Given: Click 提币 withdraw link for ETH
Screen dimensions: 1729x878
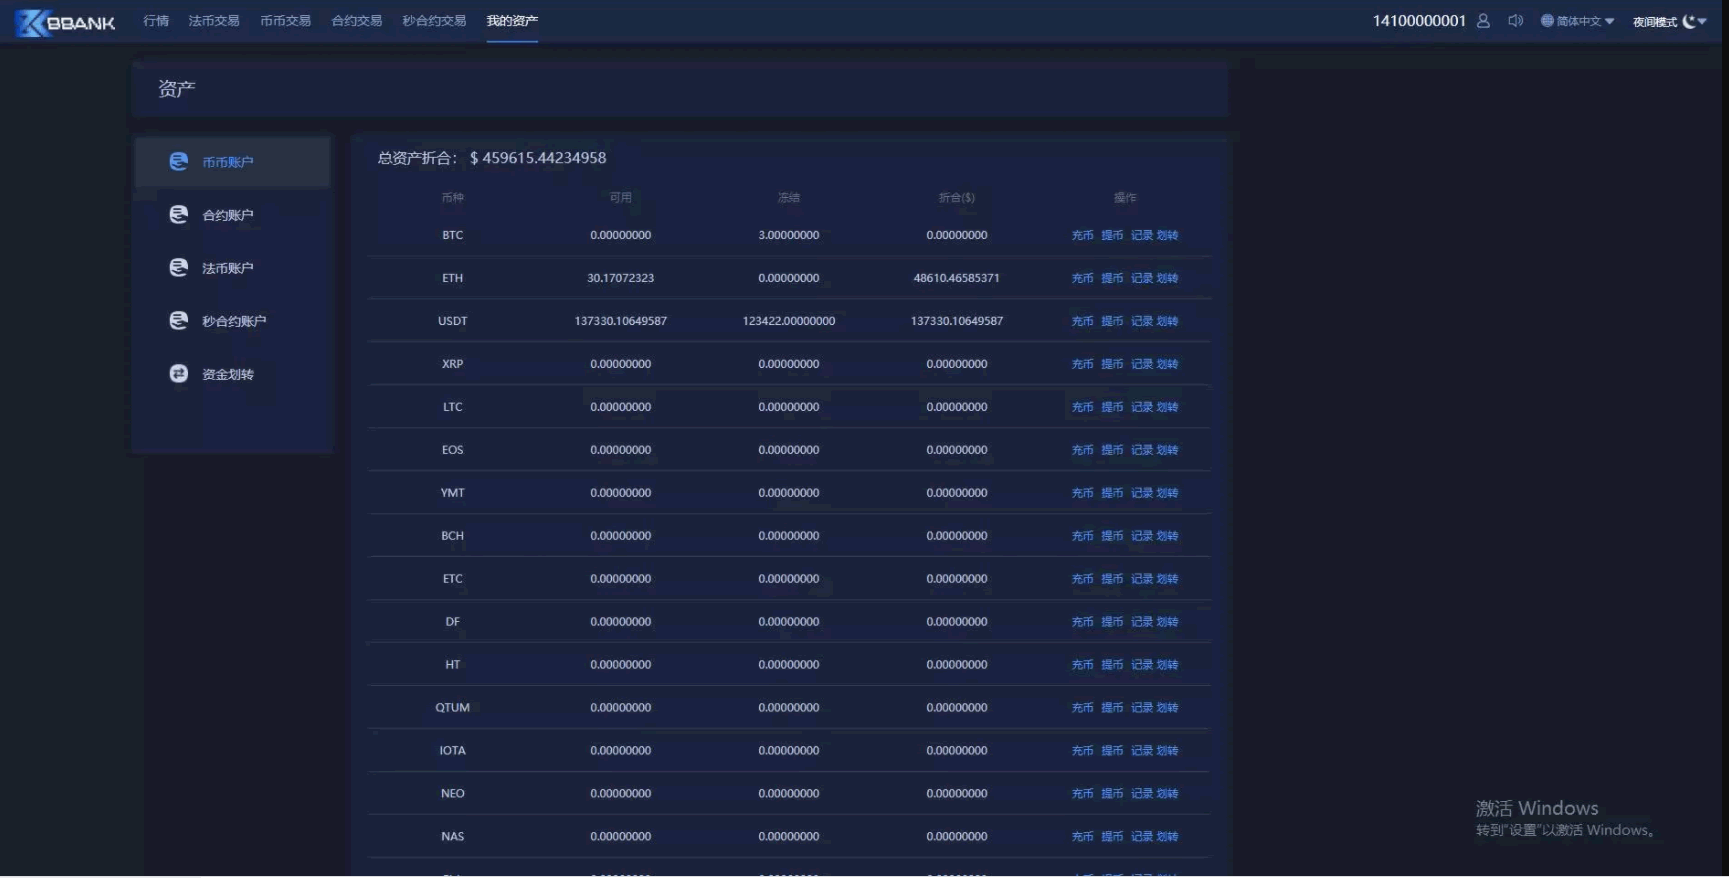Looking at the screenshot, I should [1112, 278].
